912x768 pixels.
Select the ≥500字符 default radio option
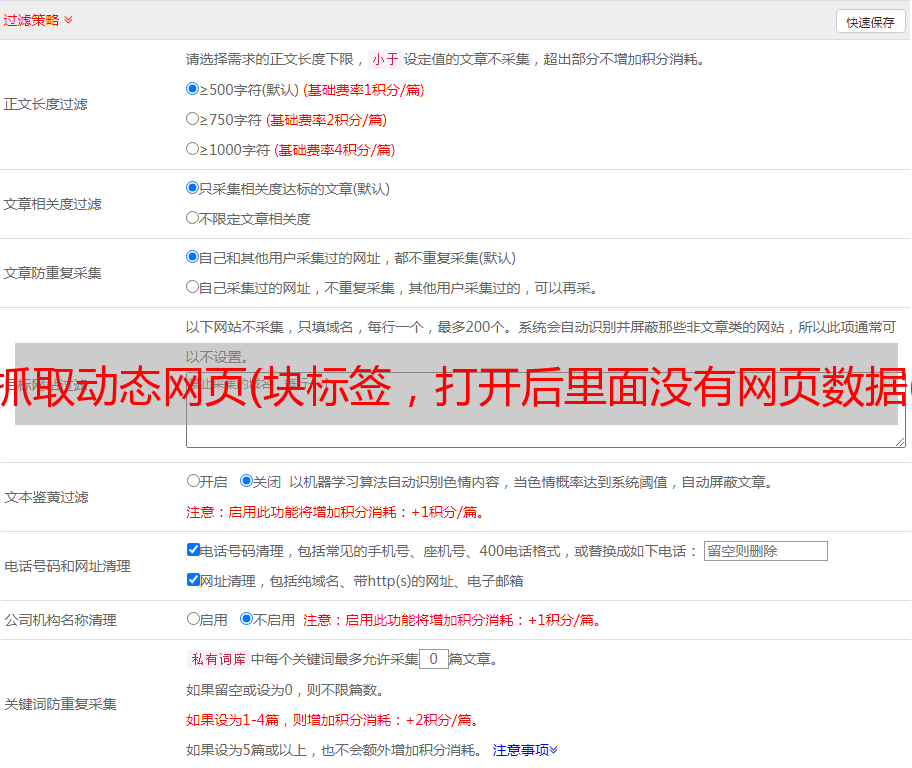193,89
